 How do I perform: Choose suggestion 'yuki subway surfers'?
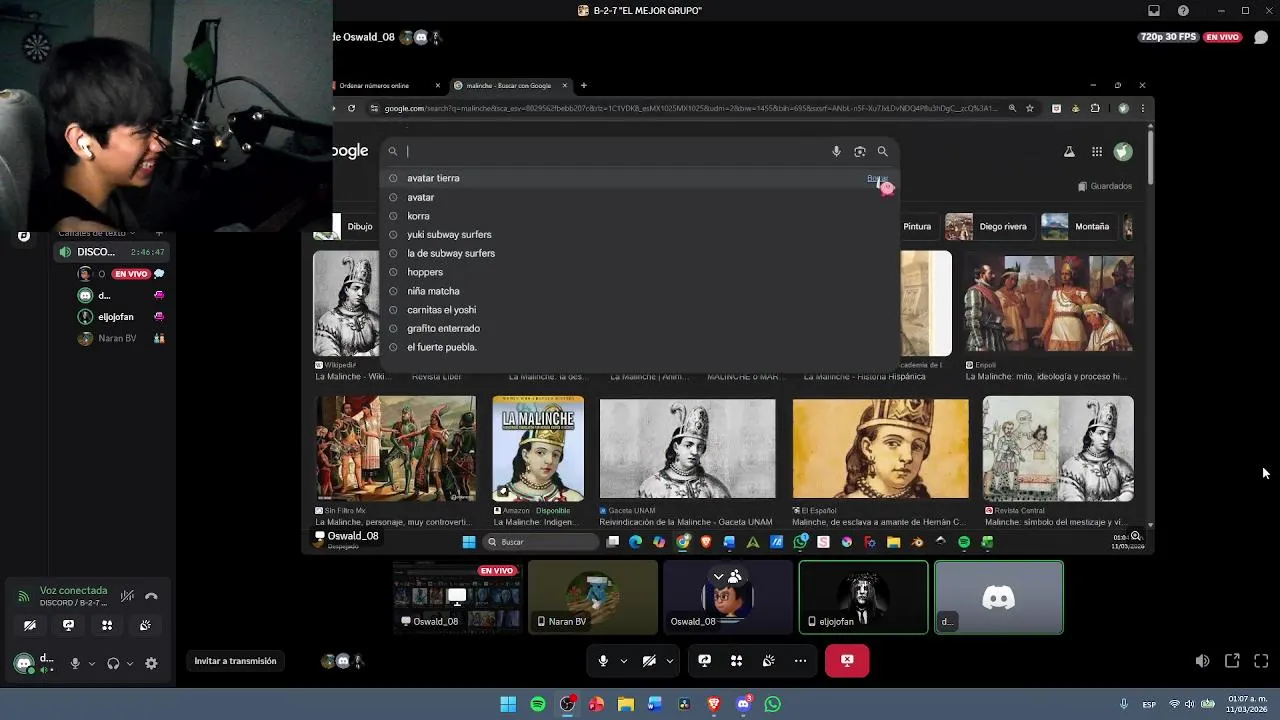(639, 235)
